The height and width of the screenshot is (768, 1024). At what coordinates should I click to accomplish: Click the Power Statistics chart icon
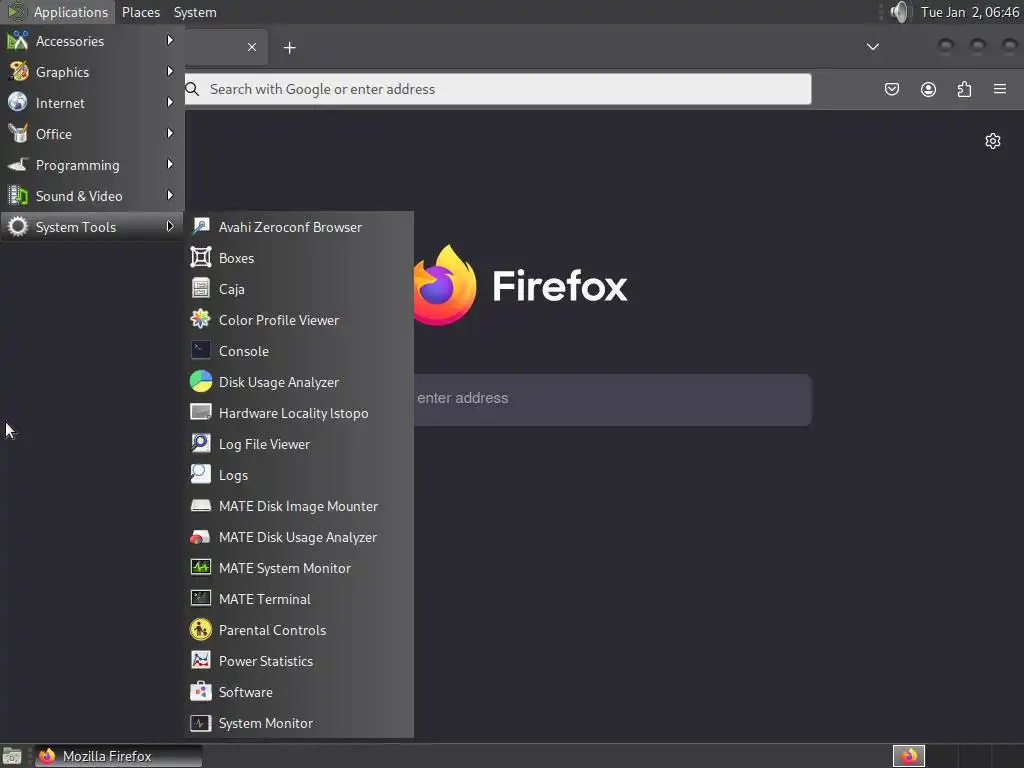click(200, 660)
